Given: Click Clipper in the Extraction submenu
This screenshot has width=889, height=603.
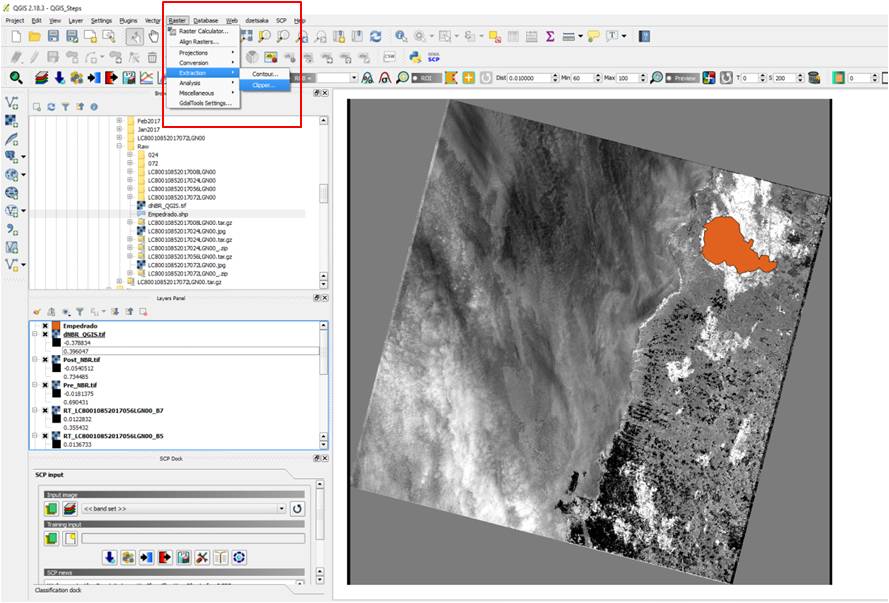Looking at the screenshot, I should 264,85.
